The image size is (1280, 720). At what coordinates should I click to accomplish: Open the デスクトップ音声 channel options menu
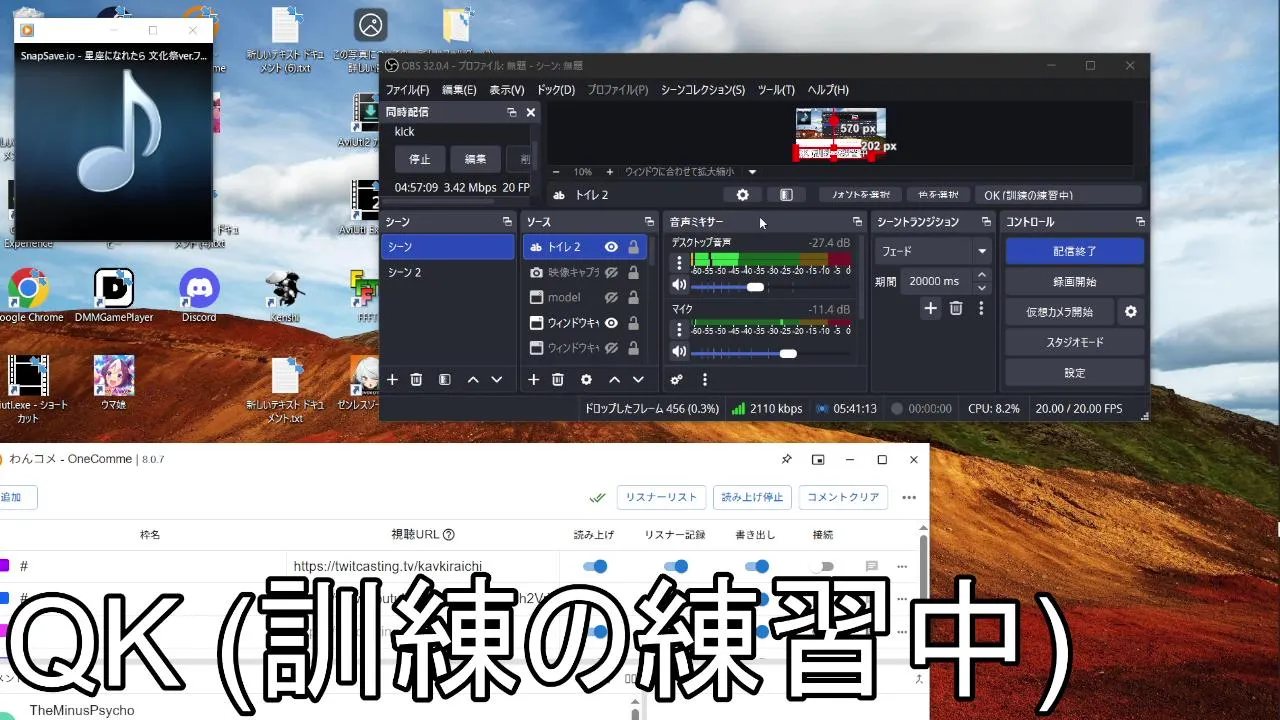680,263
